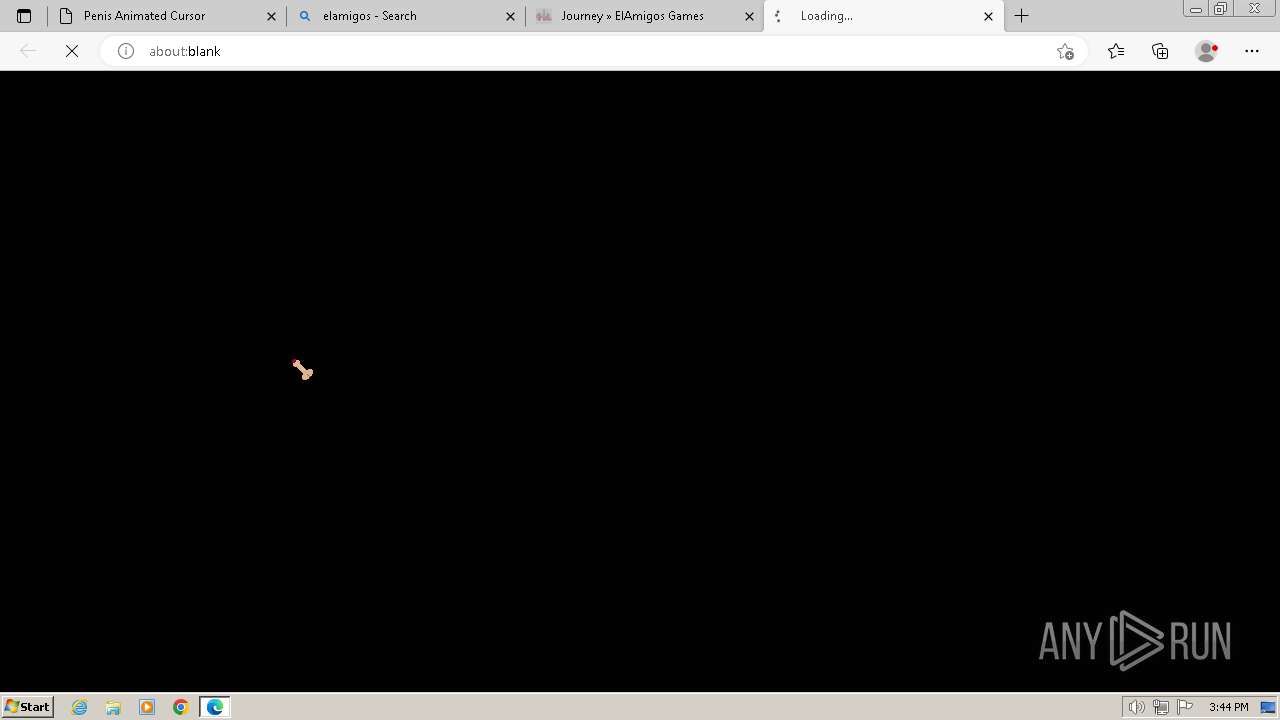1280x720 pixels.
Task: Launch Google Chrome from taskbar
Action: 181,707
